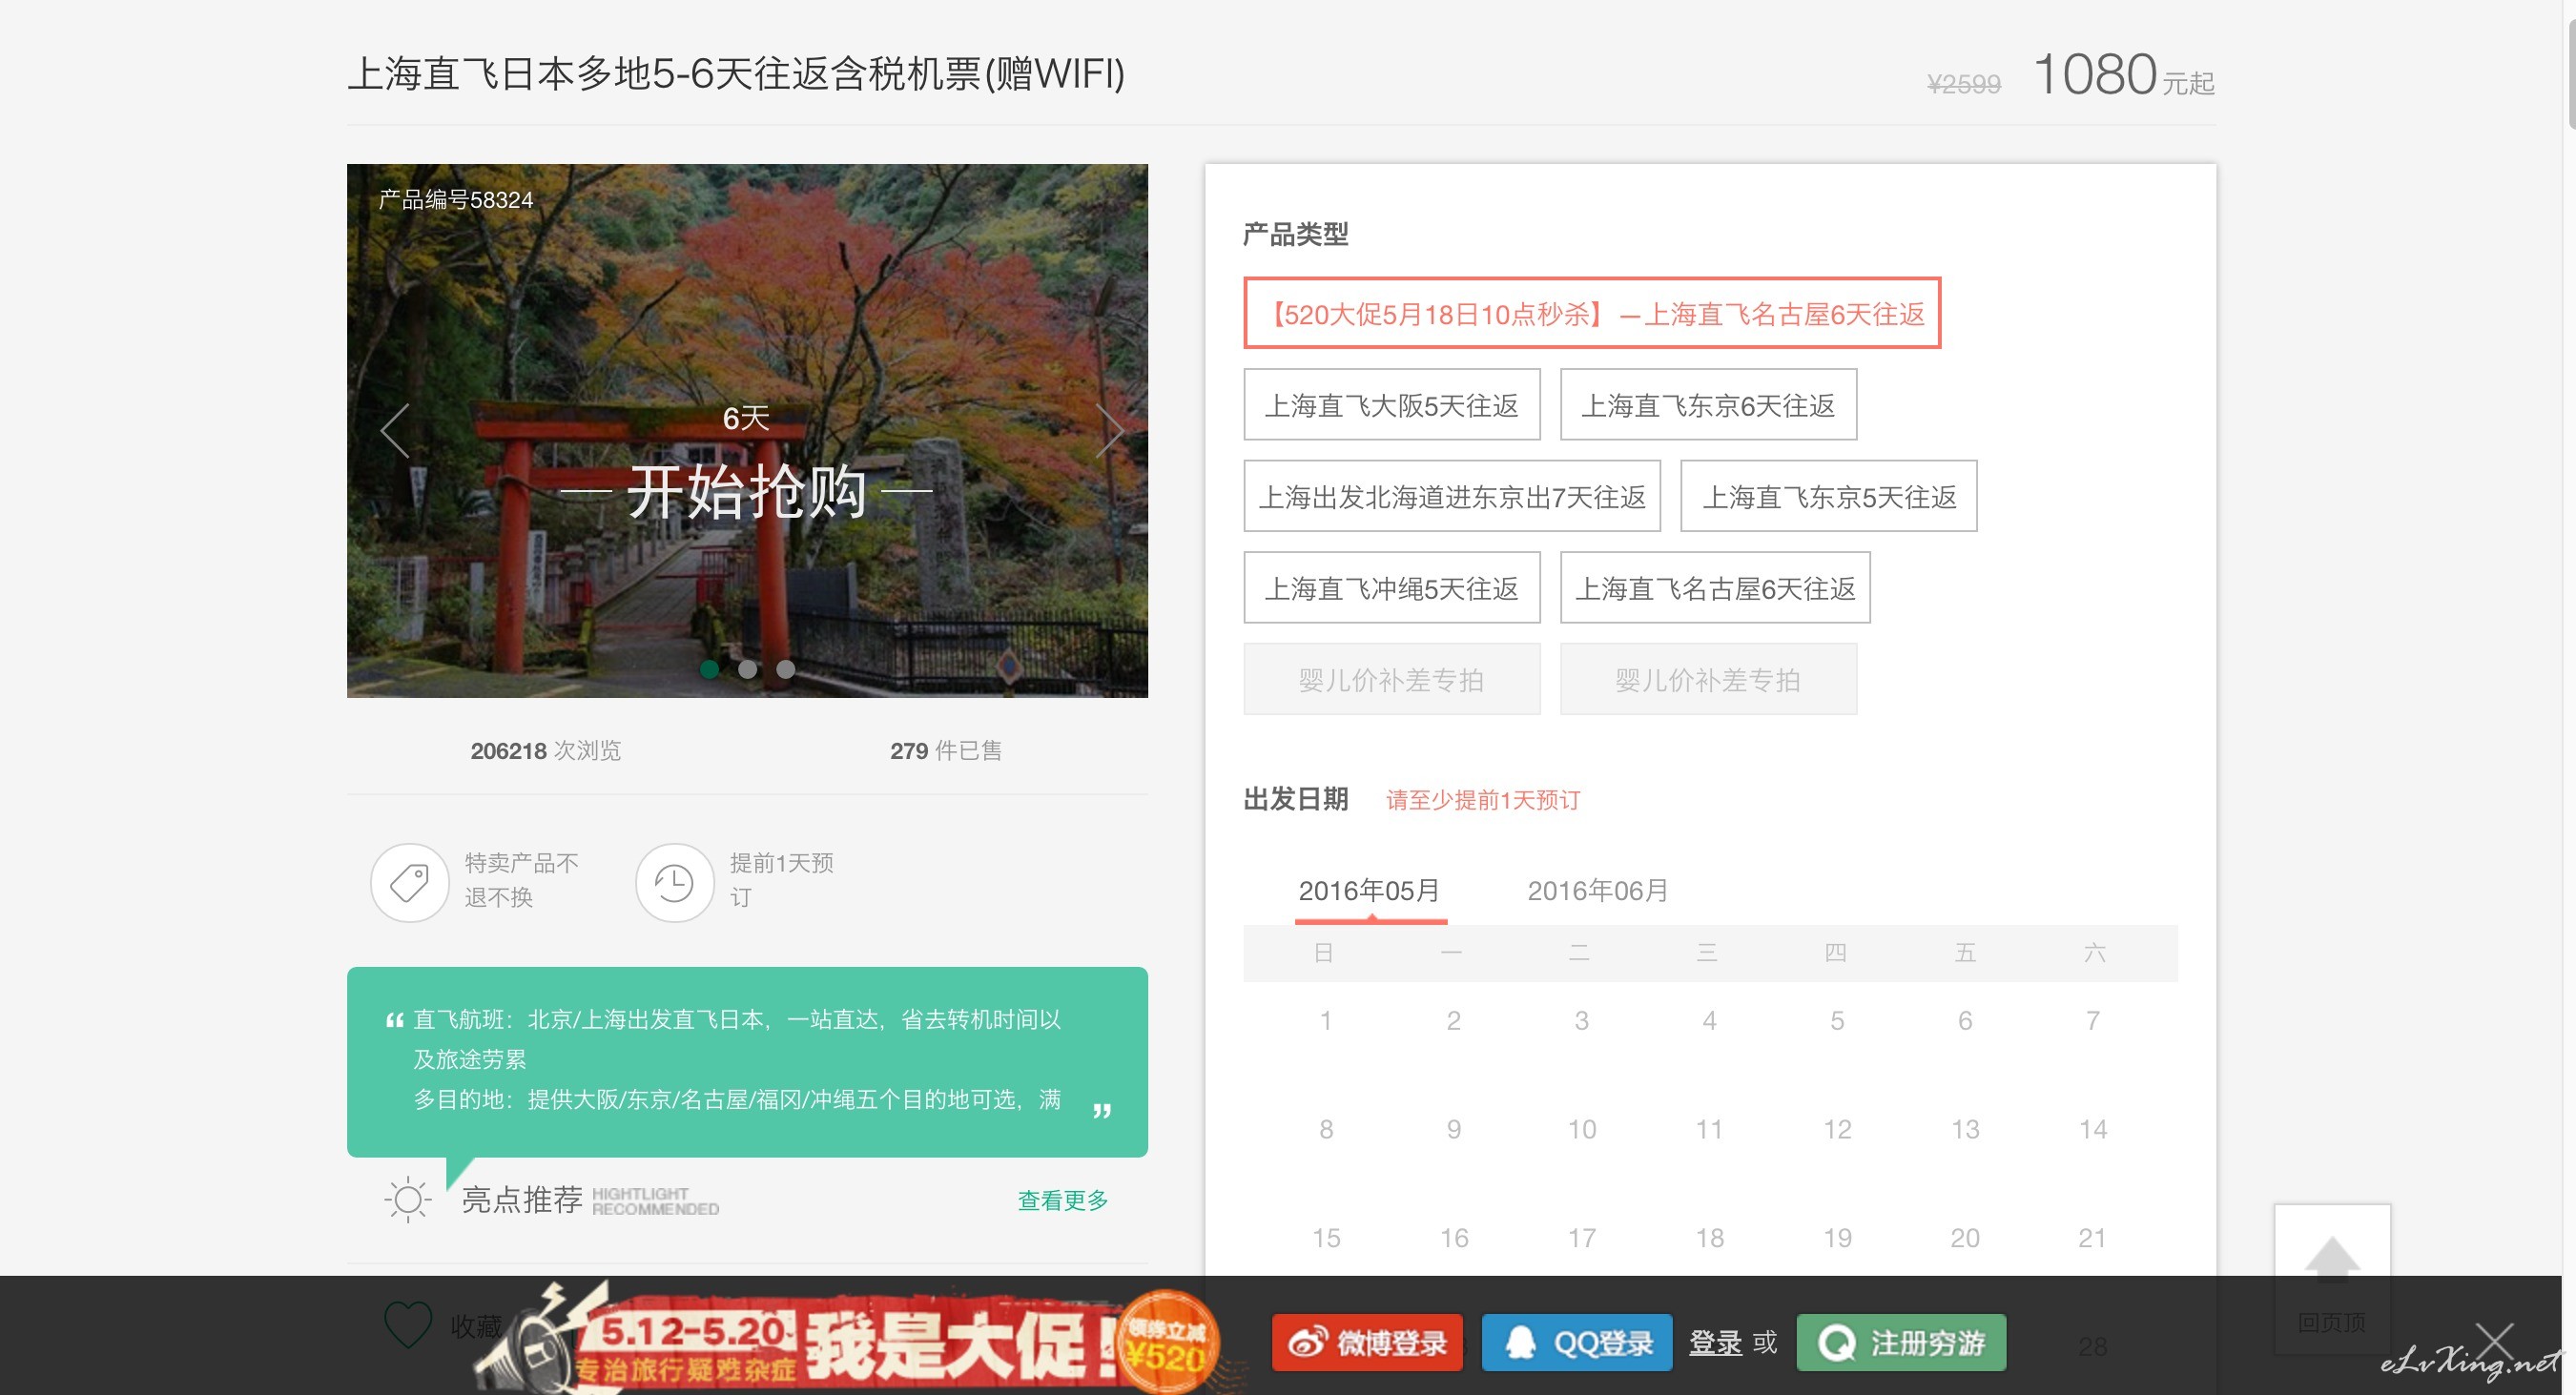
Task: Pick calendar date 13
Action: pyautogui.click(x=1965, y=1129)
